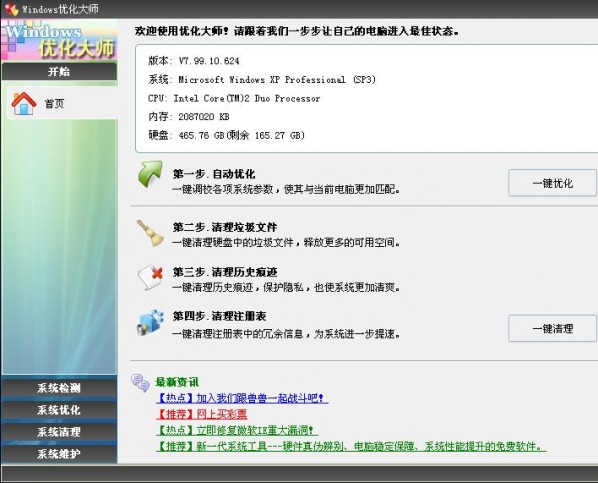Open the 立即修复微软IE重大漏洞 link
Screen dimensions: 598x483
(x=237, y=430)
